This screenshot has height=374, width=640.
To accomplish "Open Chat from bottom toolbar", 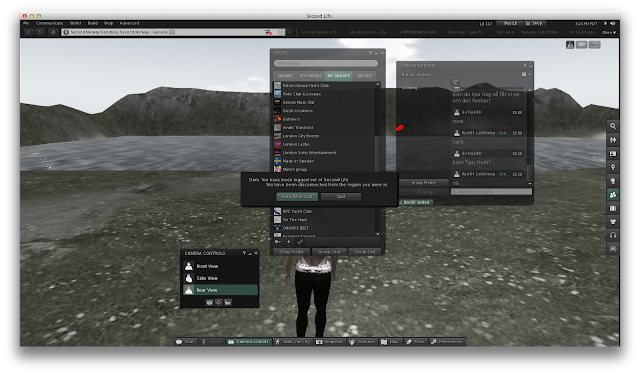I will click(x=186, y=342).
